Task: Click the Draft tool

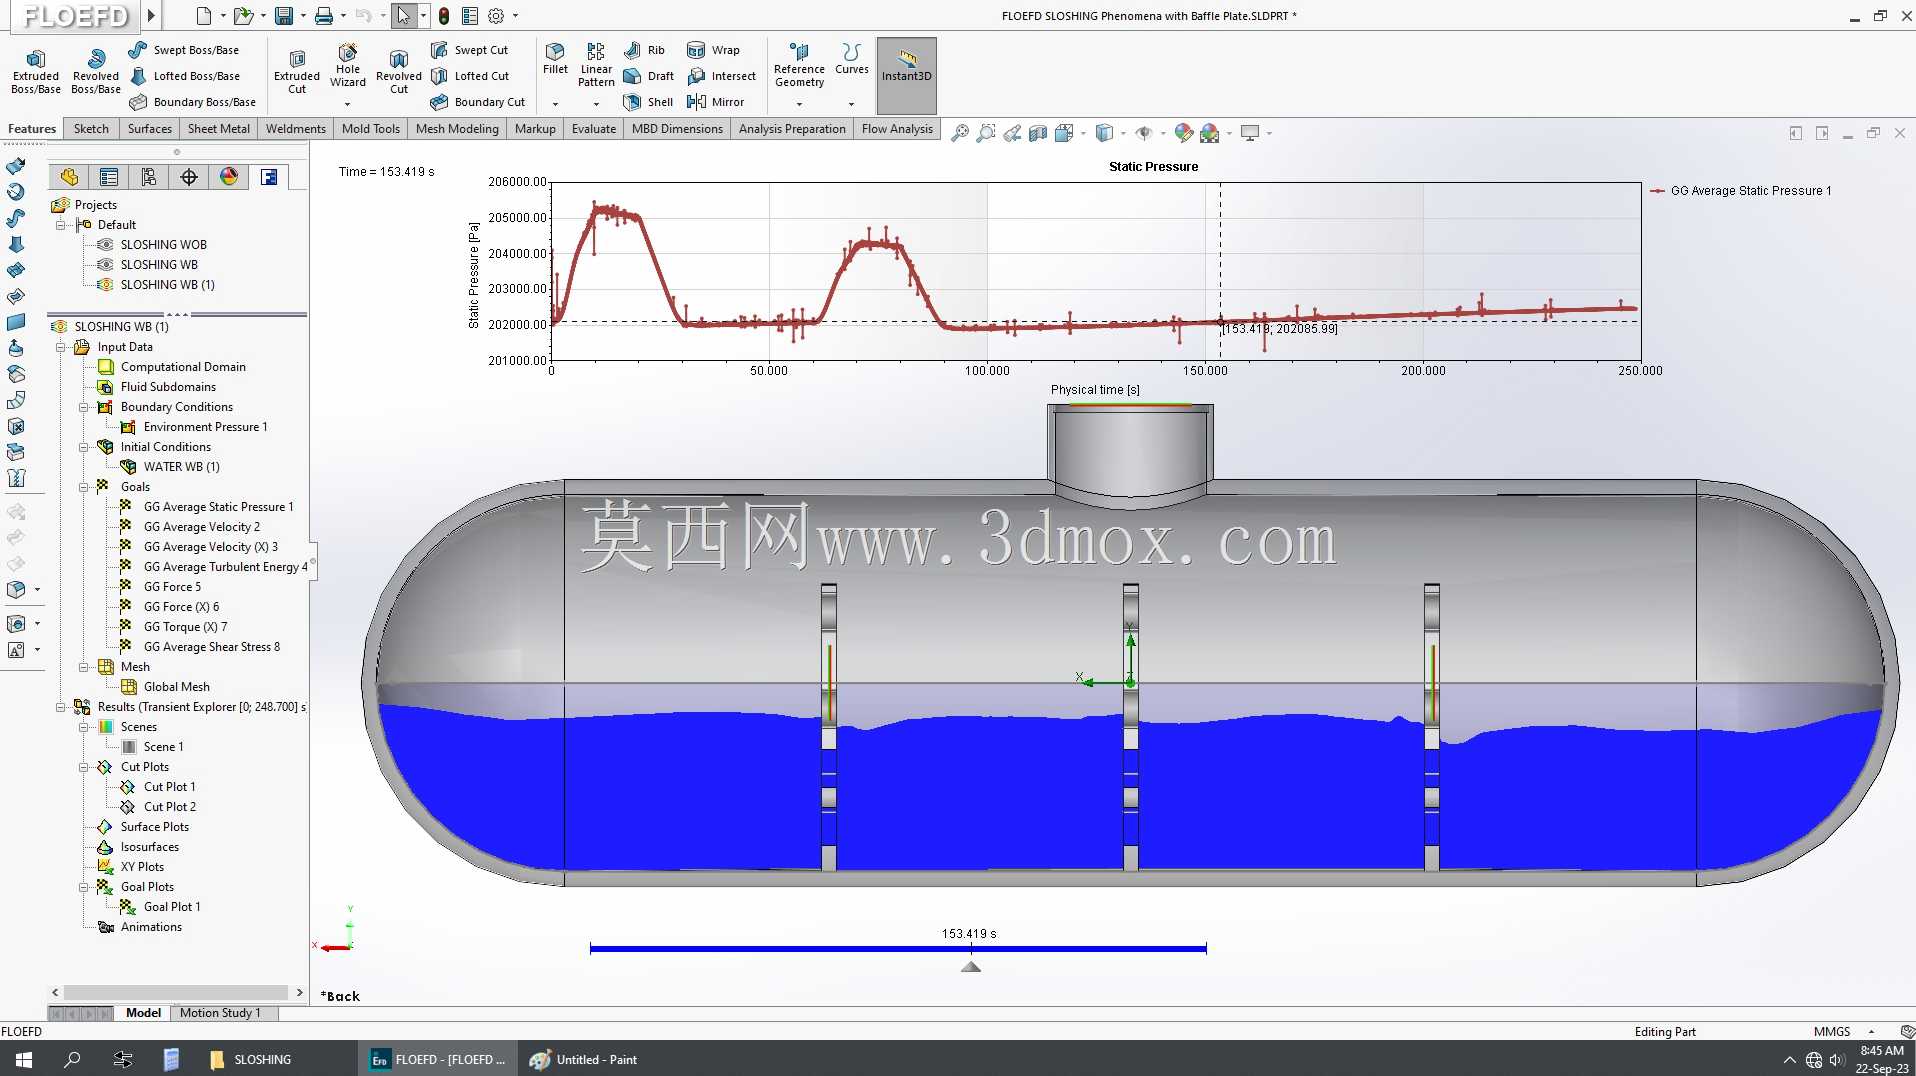Action: coord(648,76)
